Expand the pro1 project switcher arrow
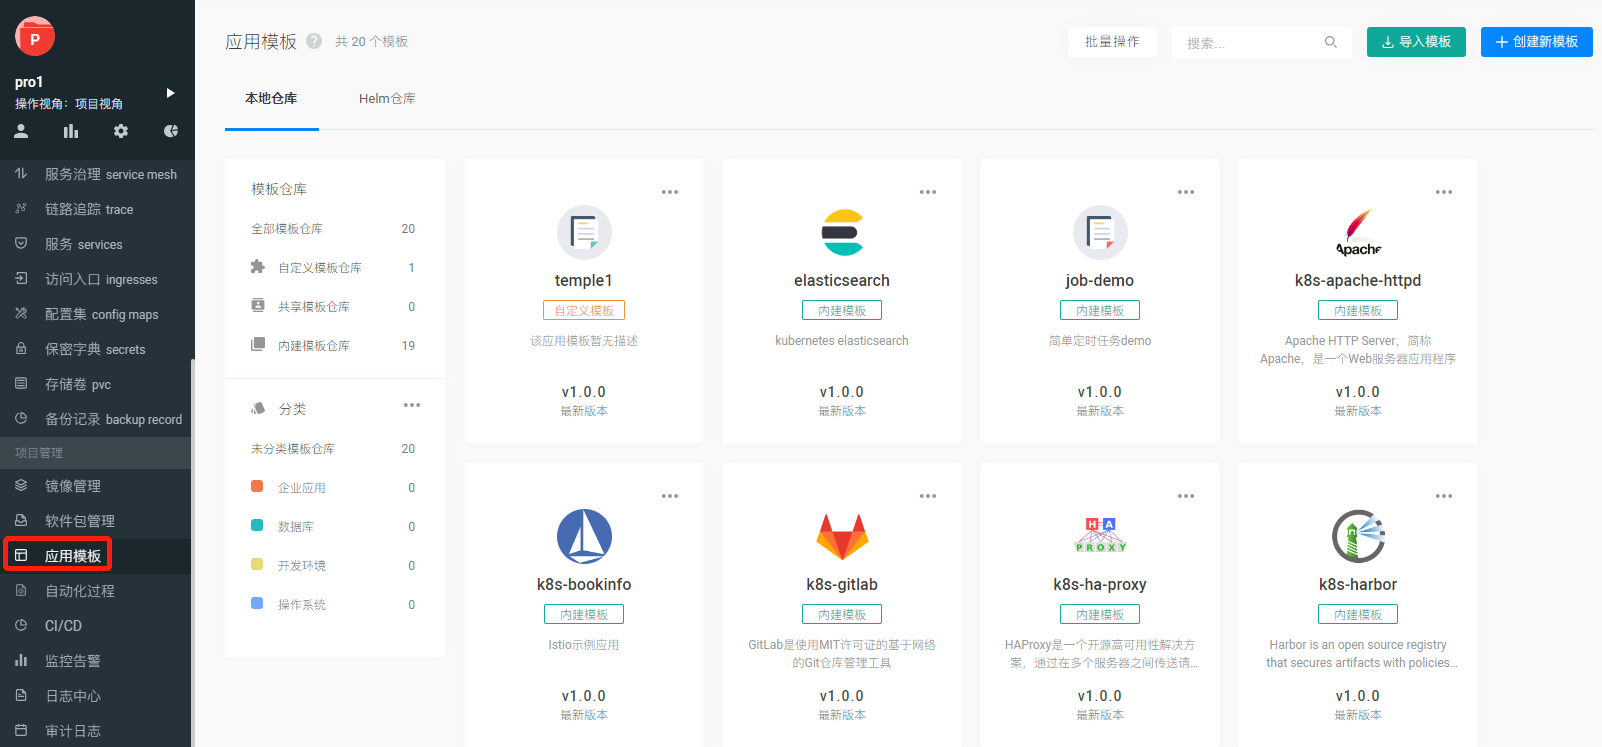1602x747 pixels. [x=170, y=93]
